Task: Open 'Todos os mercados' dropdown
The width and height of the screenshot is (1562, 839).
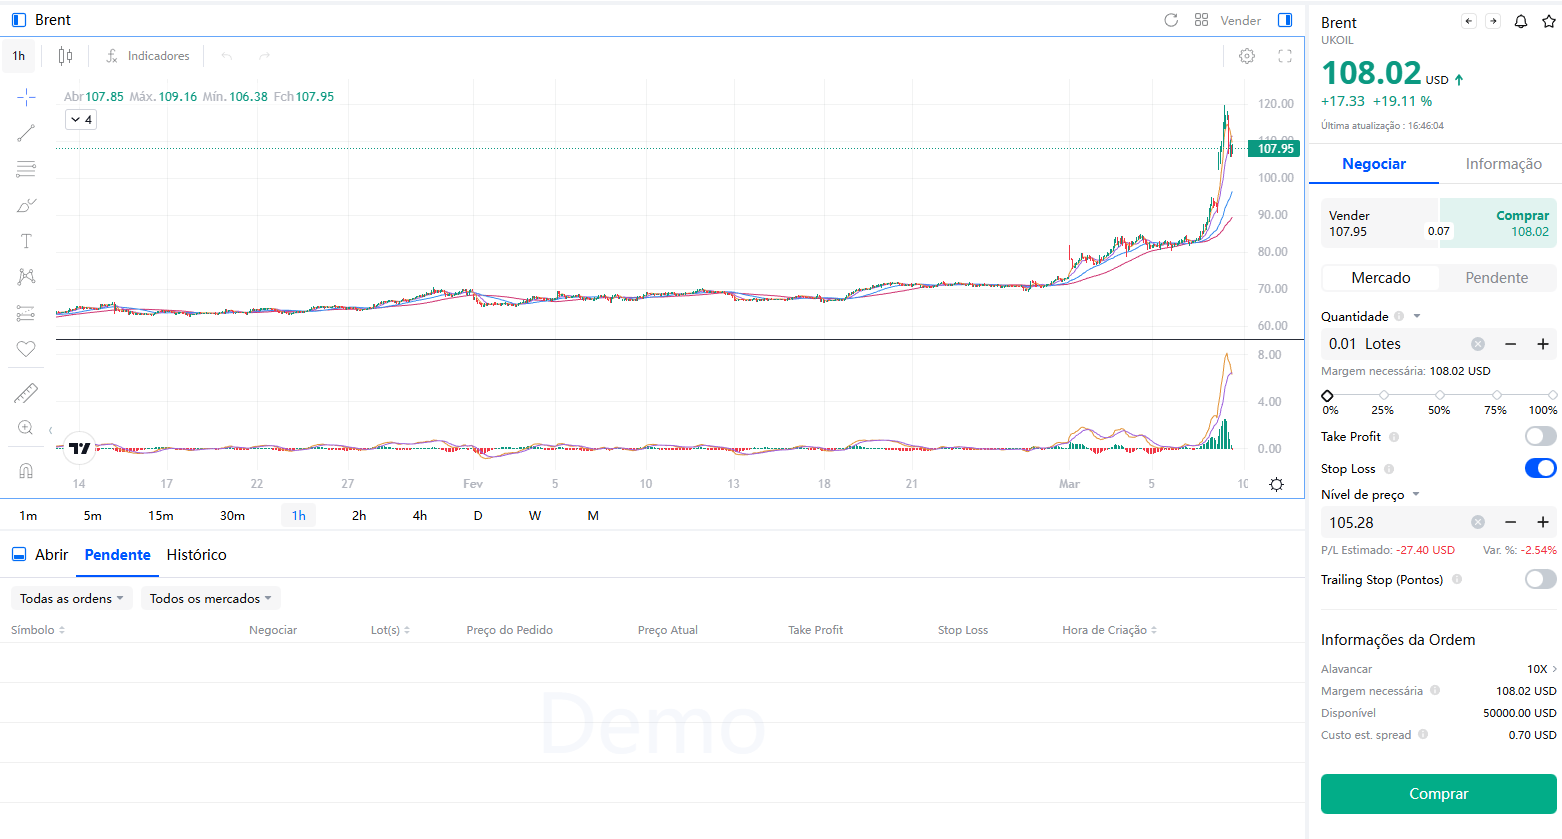Action: click(210, 598)
